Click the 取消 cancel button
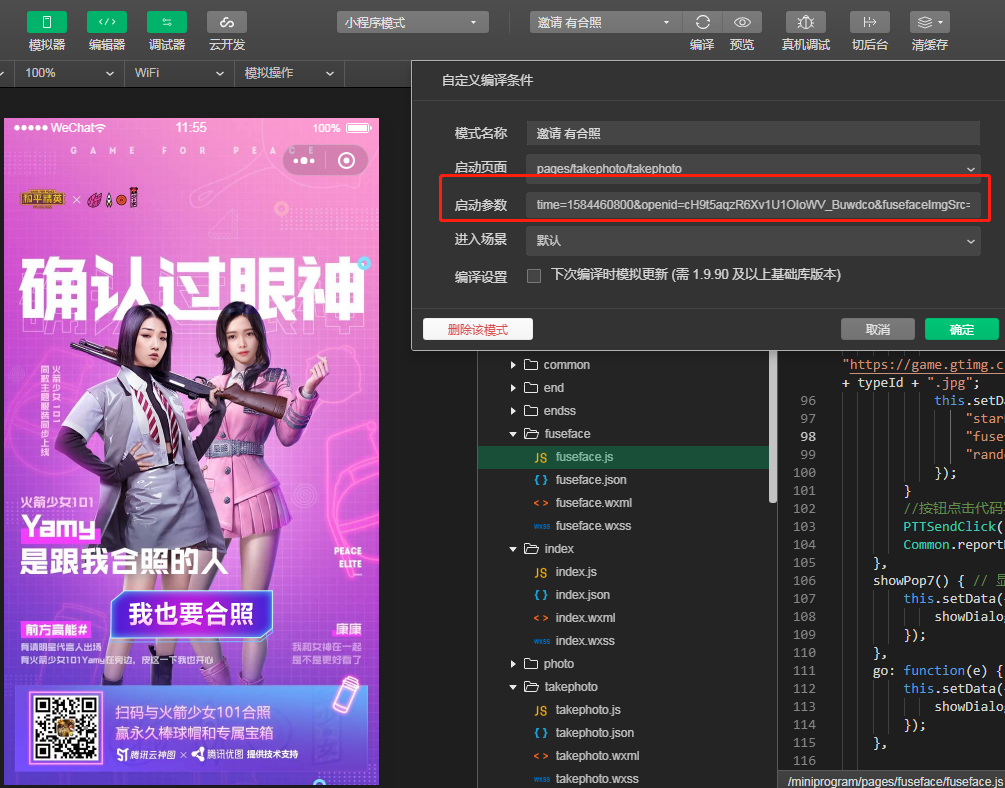 tap(877, 330)
